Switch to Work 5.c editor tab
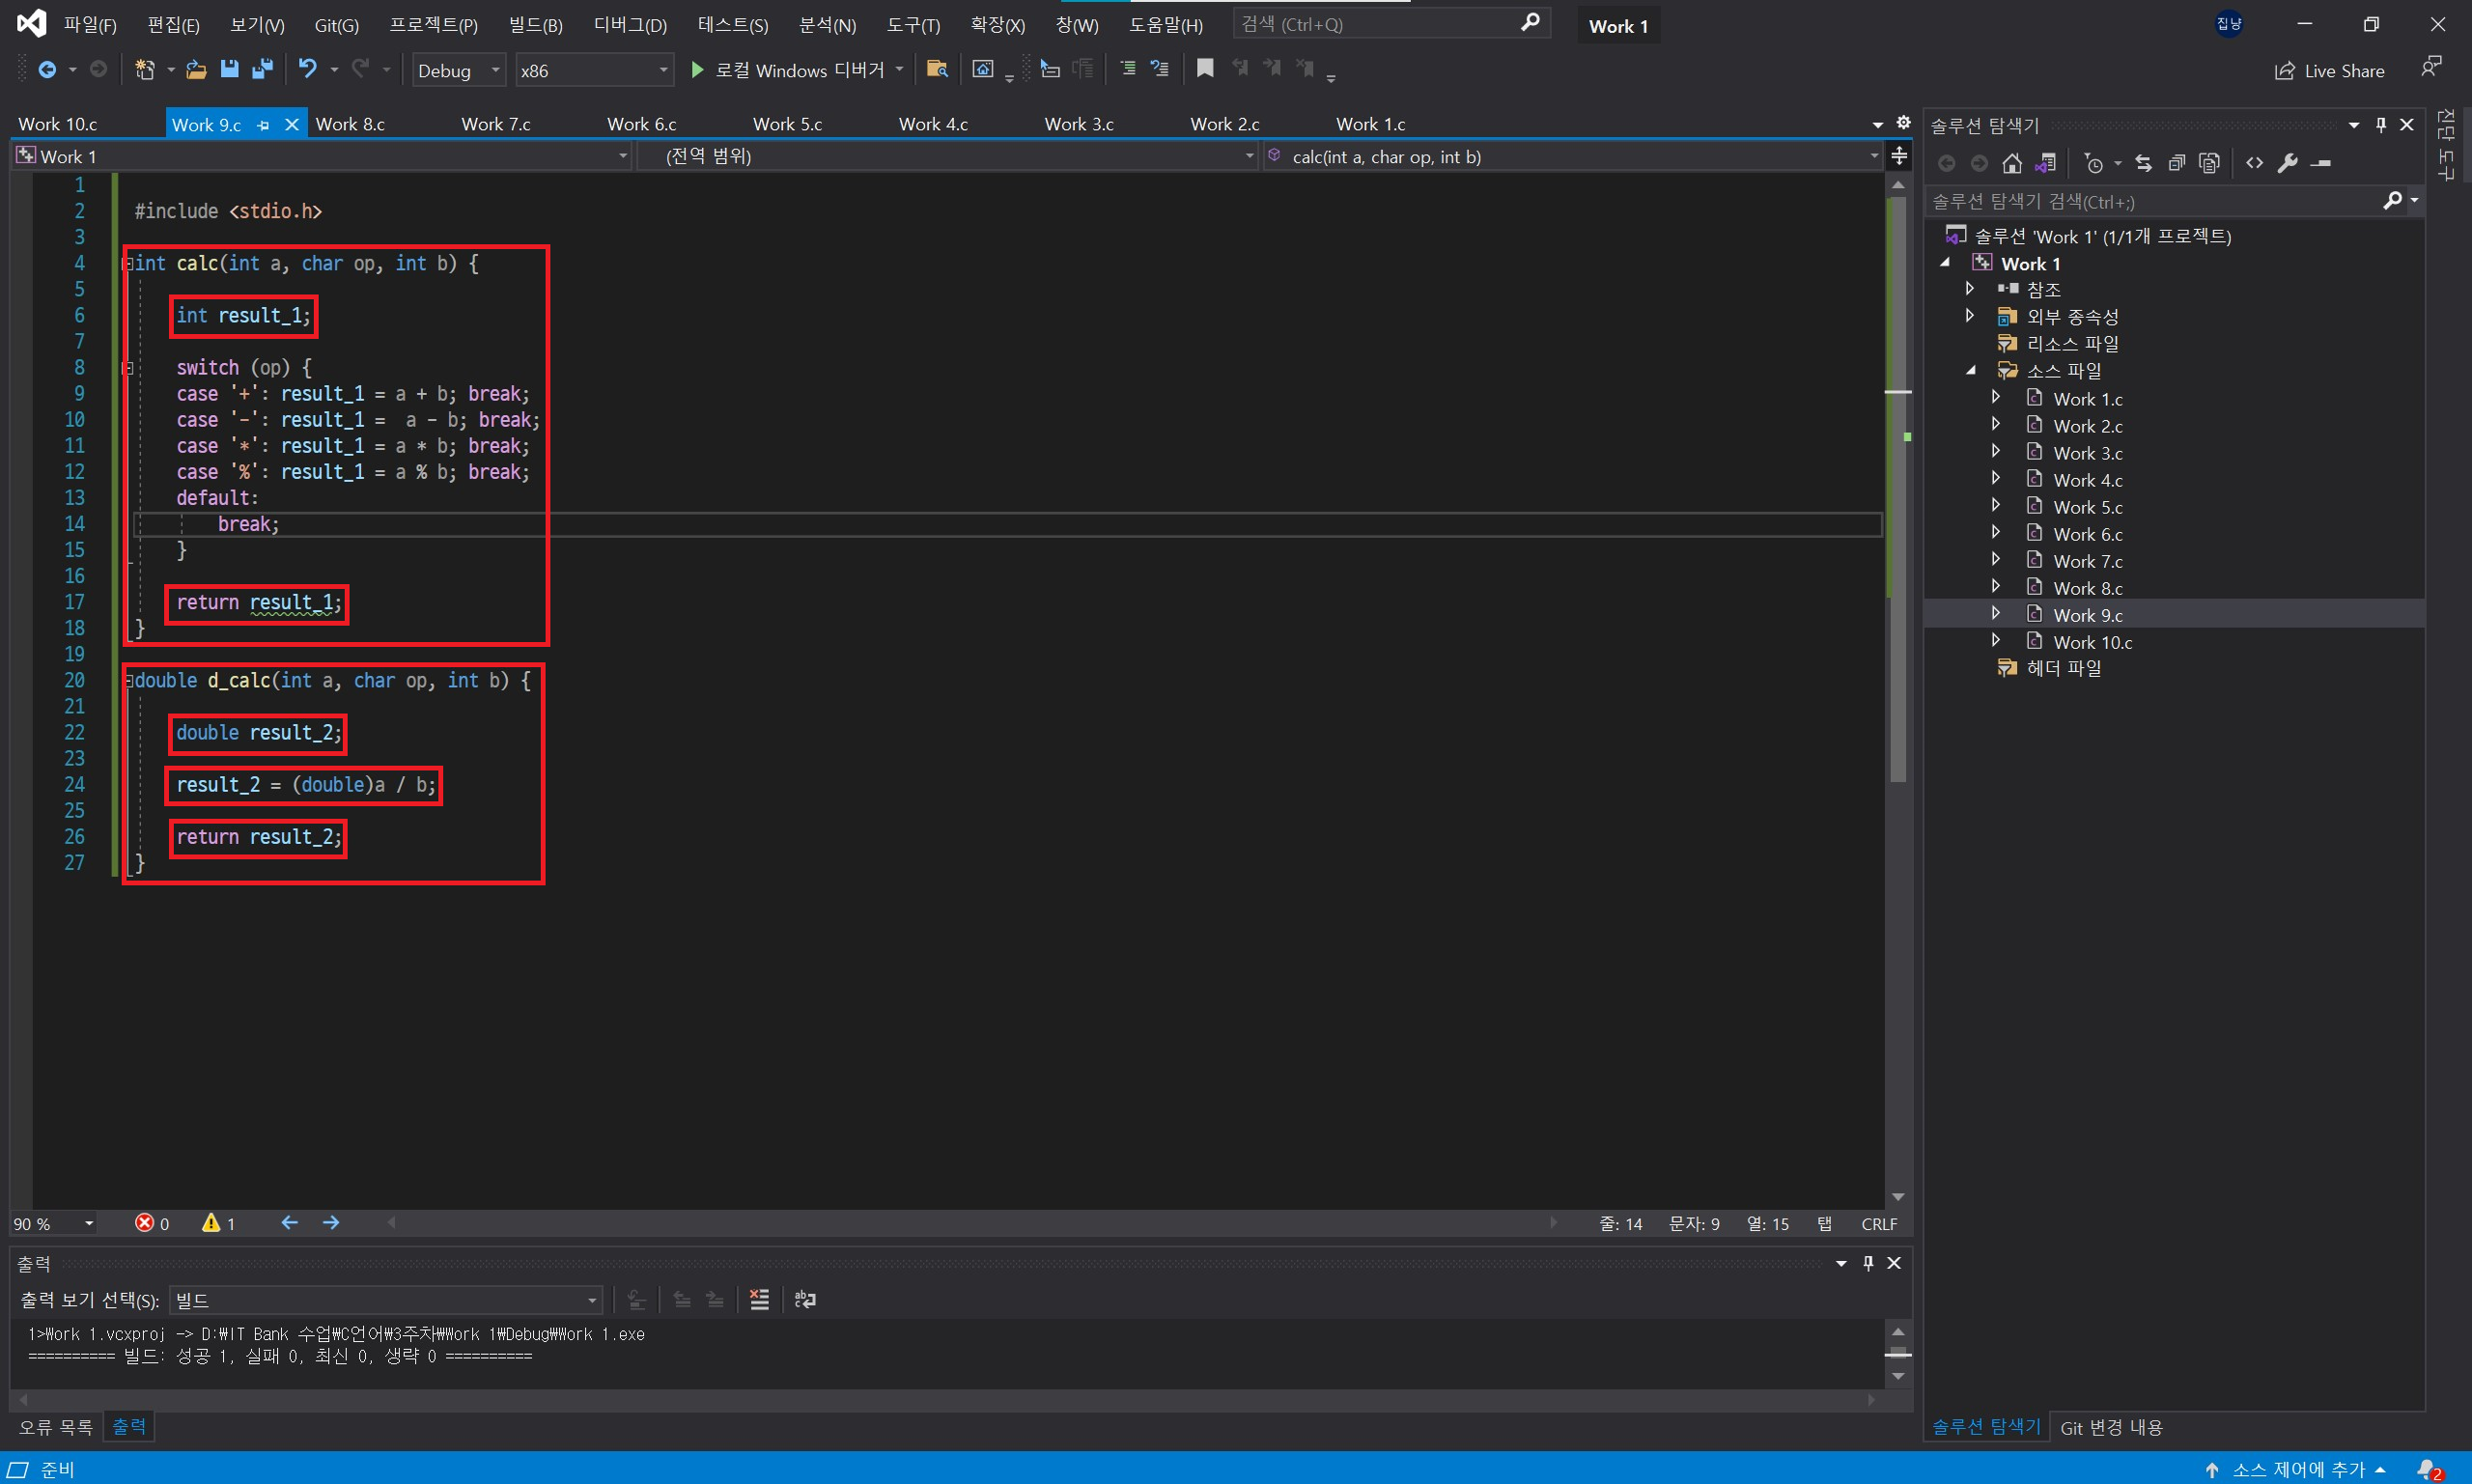This screenshot has height=1484, width=2472. click(787, 124)
